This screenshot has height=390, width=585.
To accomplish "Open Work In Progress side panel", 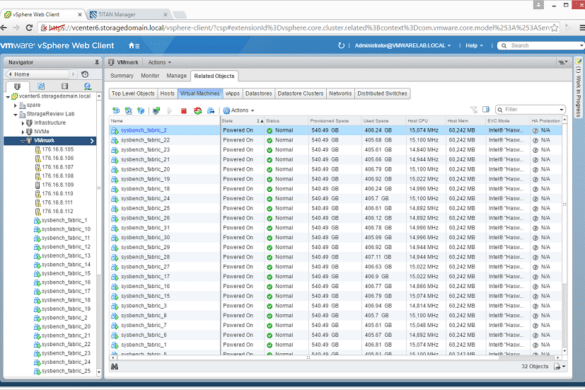I will point(578,88).
